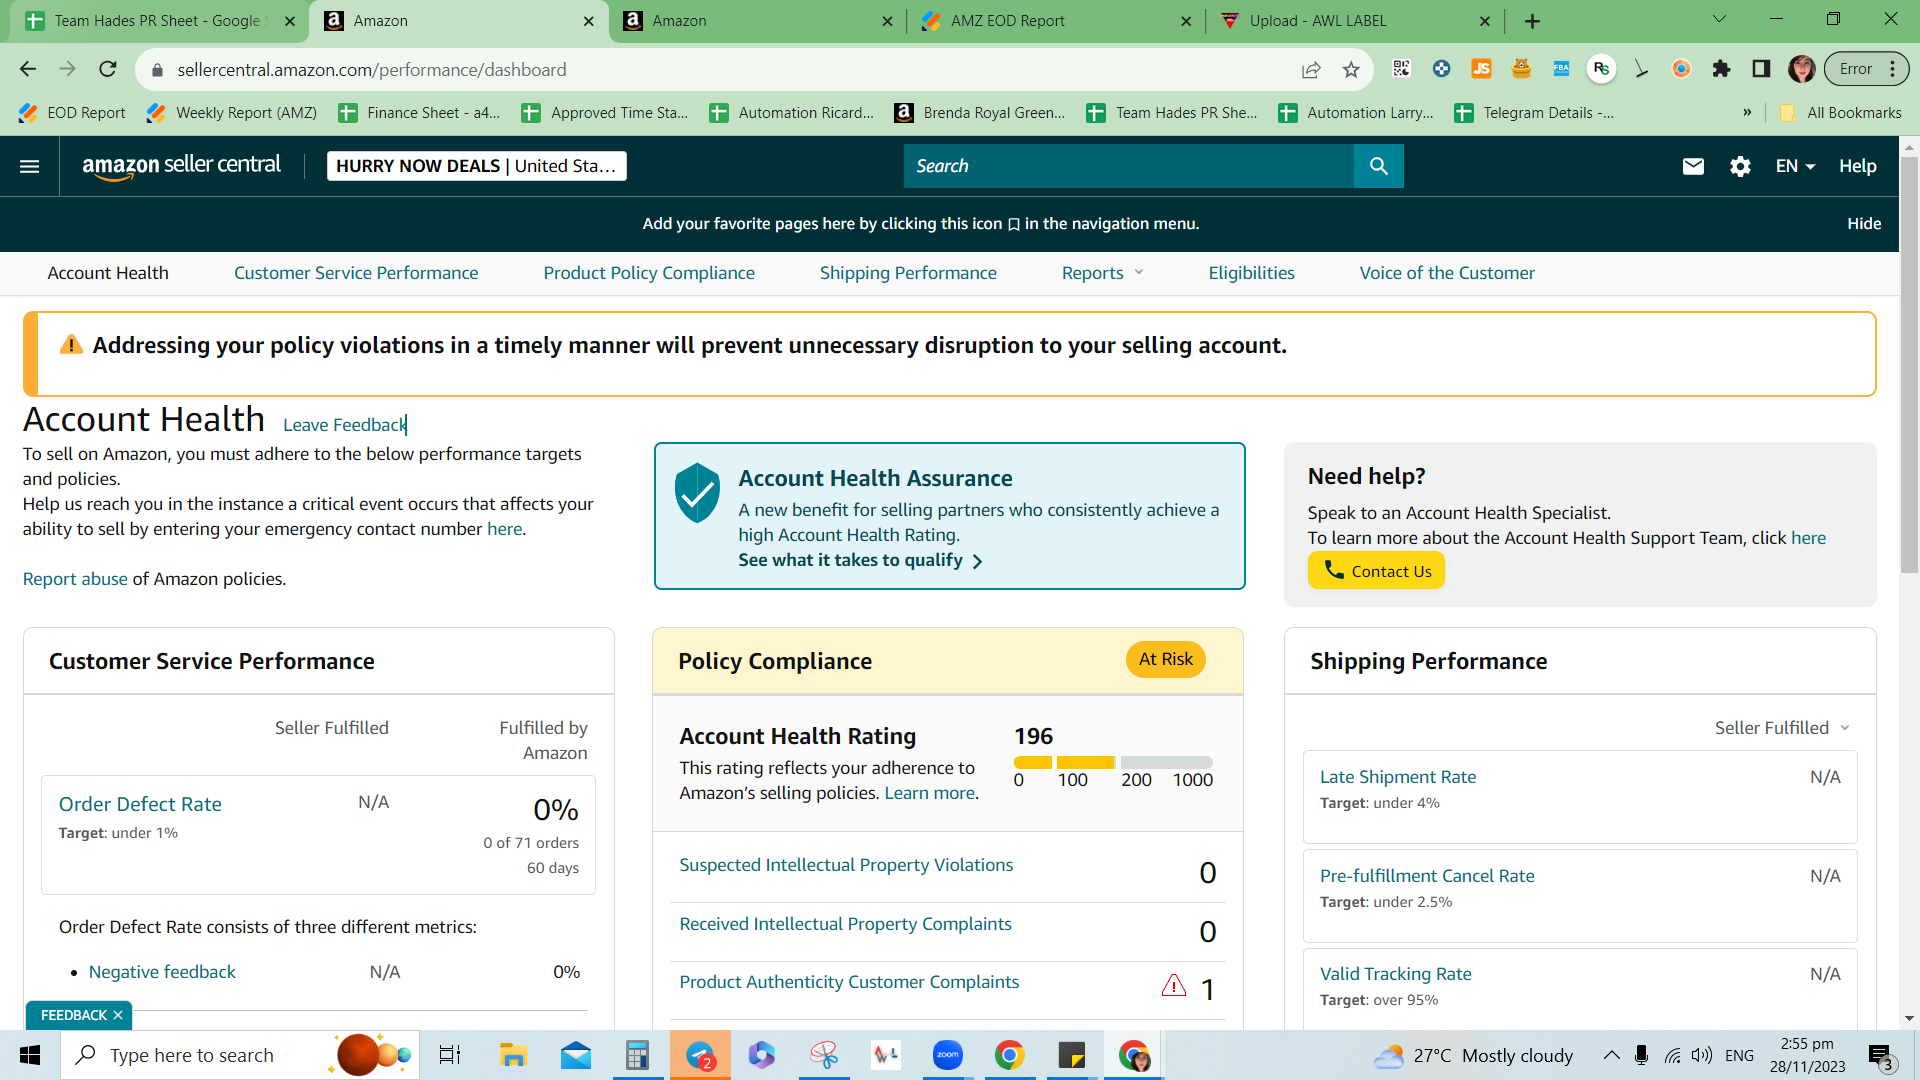The image size is (1920, 1080).
Task: Open the buyer messages envelope icon
Action: coord(1693,166)
